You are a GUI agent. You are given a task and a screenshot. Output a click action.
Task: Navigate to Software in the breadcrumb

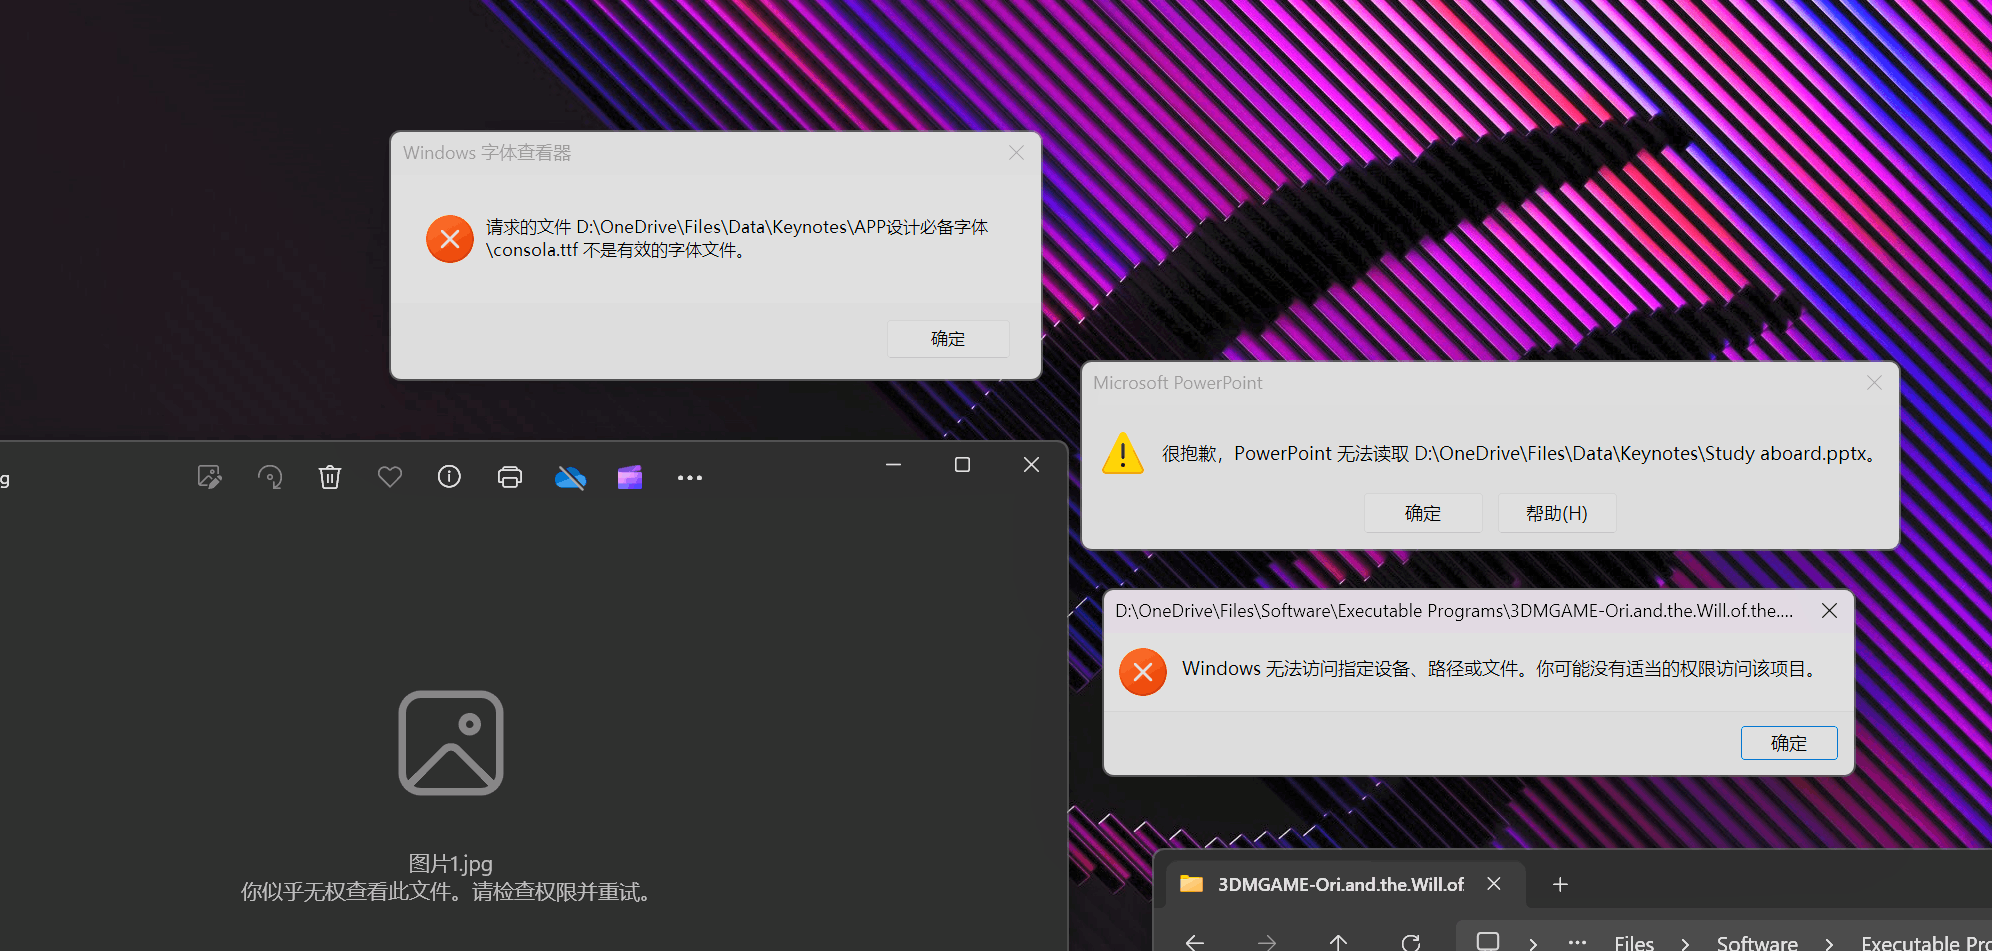pyautogui.click(x=1757, y=942)
